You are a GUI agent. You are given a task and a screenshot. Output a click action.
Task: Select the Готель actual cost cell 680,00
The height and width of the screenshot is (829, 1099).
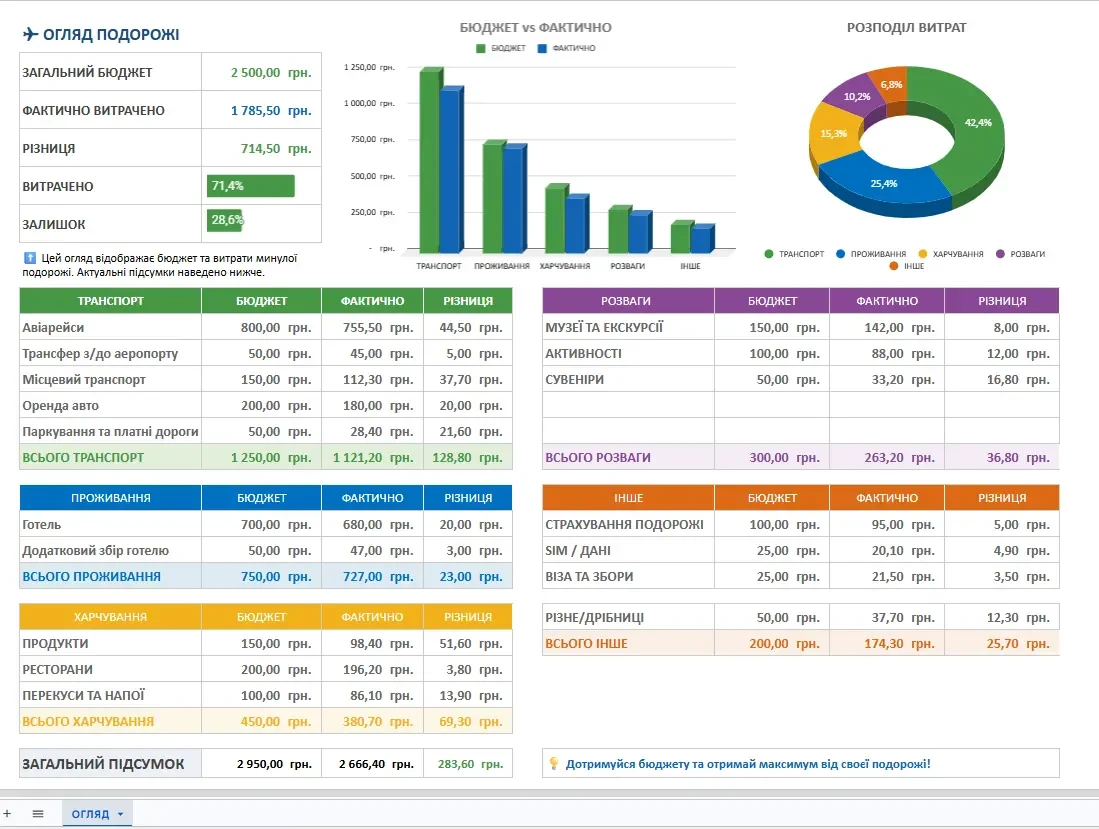pyautogui.click(x=372, y=524)
